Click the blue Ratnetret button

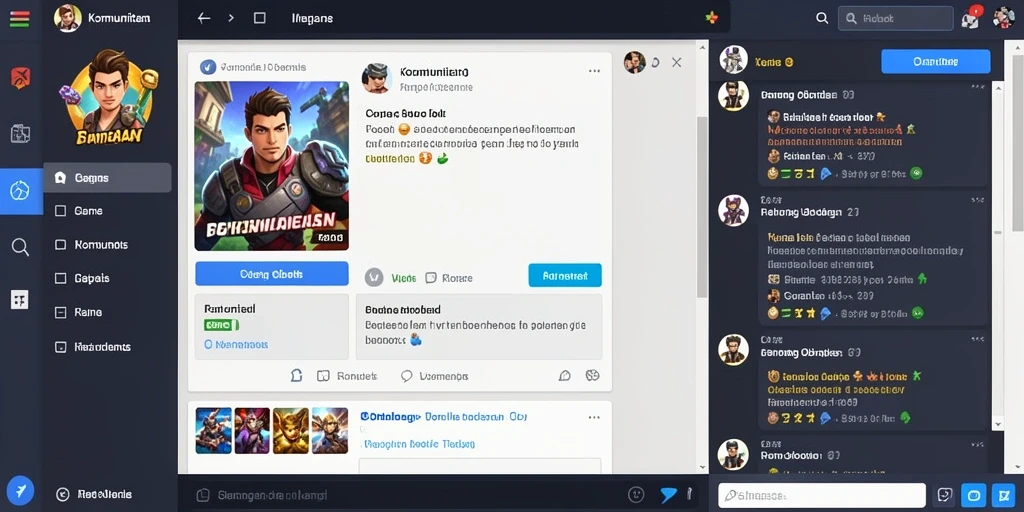[565, 276]
